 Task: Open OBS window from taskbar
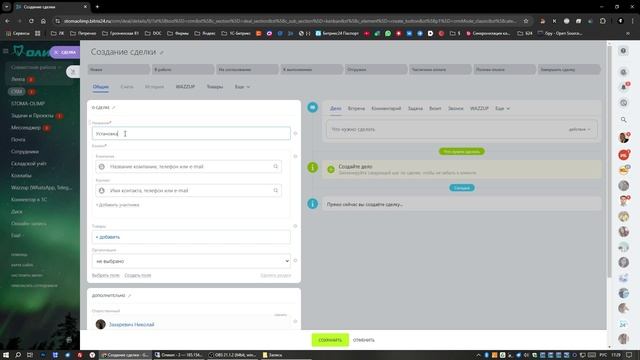(232, 355)
